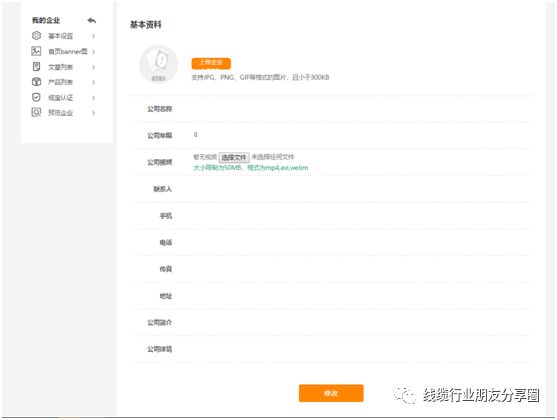
Task: Click the 地址 label
Action: 166,296
